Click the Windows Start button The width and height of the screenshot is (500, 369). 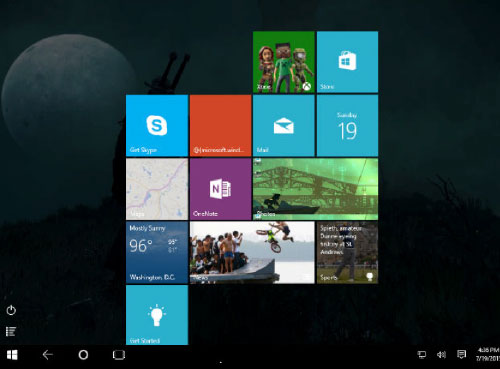click(12, 355)
